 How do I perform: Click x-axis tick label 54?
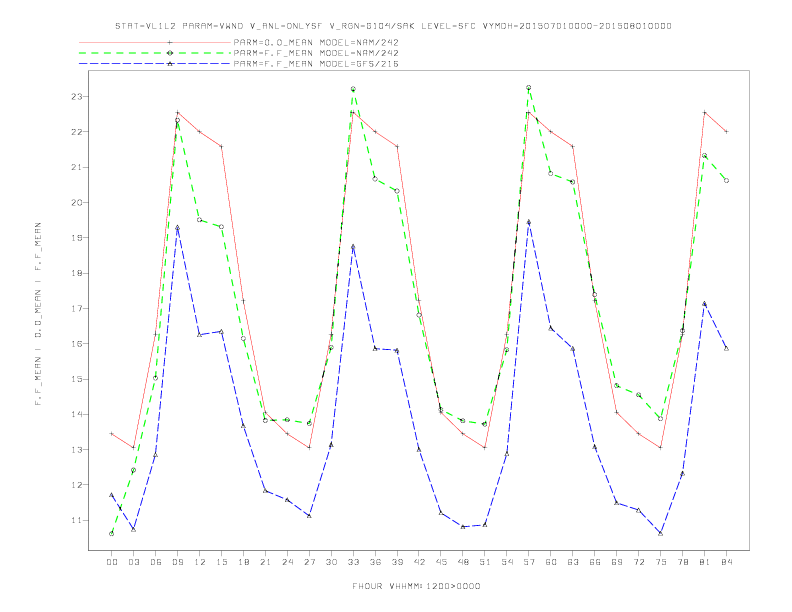[x=507, y=562]
